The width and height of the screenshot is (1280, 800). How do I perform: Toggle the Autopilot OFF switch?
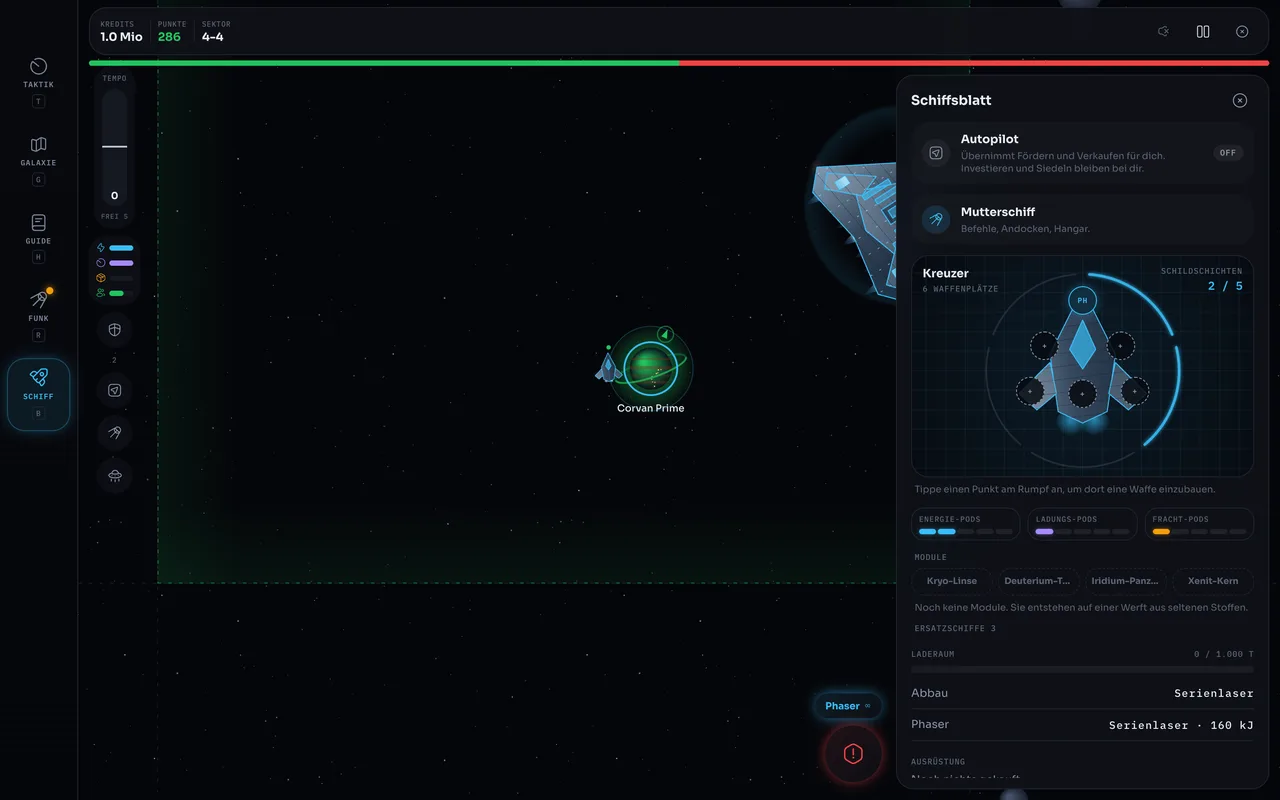(x=1228, y=153)
